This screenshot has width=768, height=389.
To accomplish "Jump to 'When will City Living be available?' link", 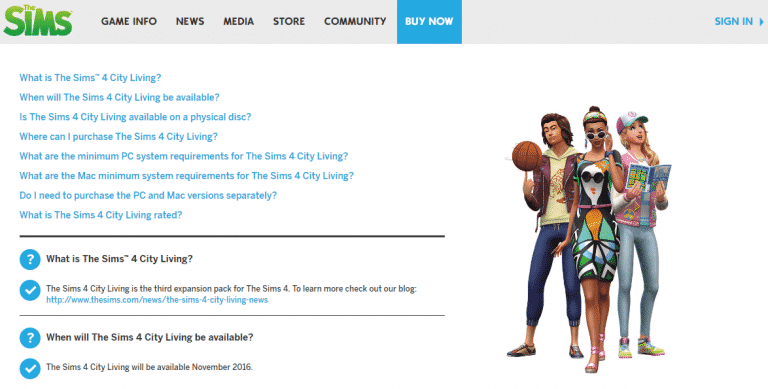I will [x=120, y=97].
